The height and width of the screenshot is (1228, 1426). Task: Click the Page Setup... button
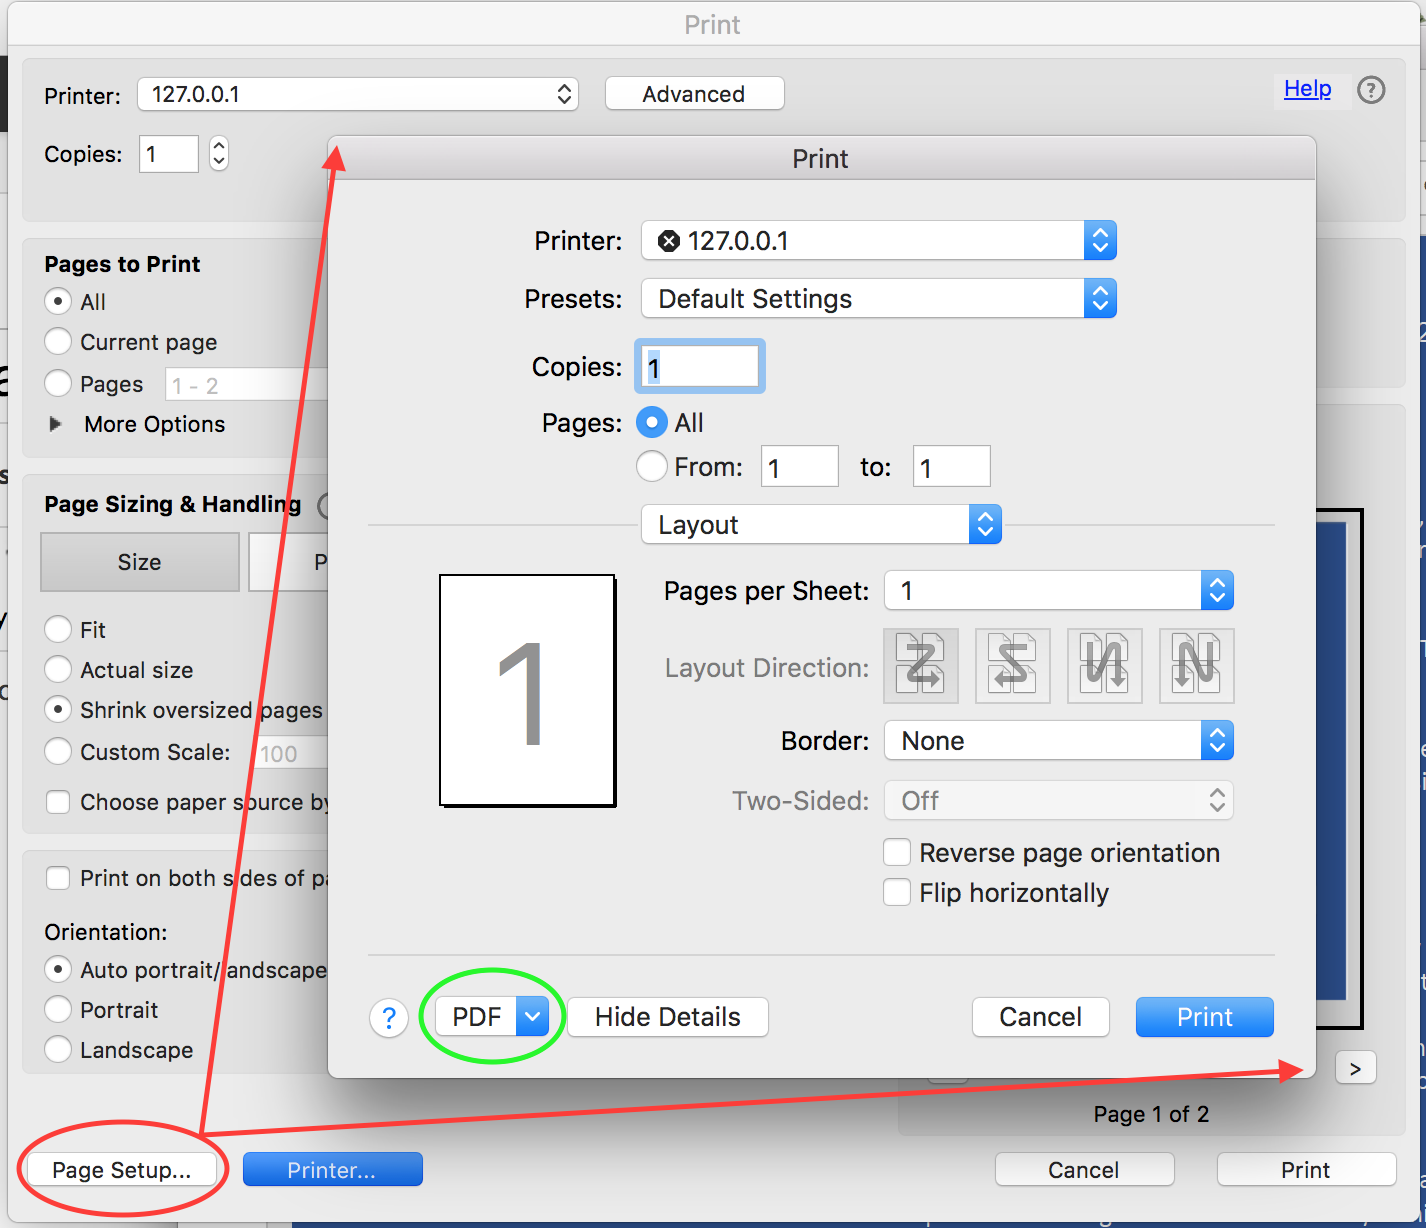(122, 1170)
